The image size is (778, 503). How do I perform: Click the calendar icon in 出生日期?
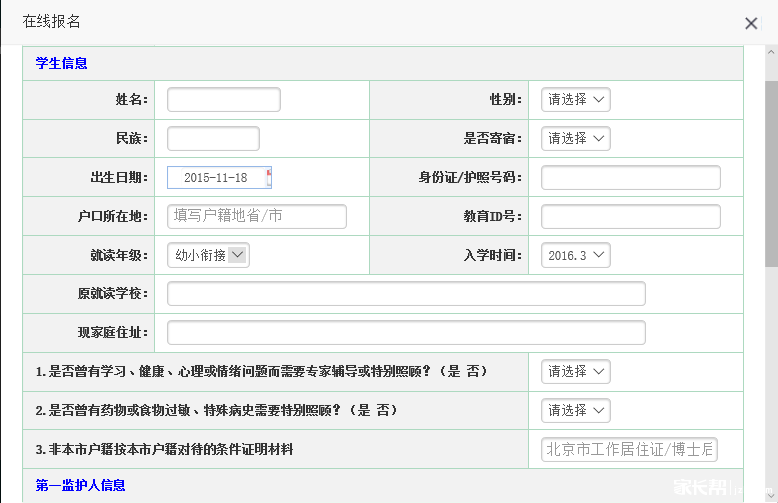(268, 178)
